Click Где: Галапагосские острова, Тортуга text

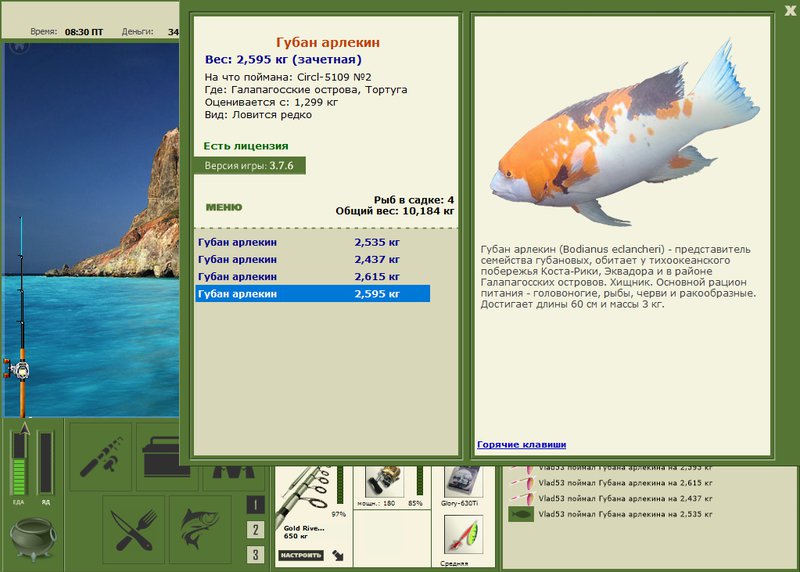point(306,90)
